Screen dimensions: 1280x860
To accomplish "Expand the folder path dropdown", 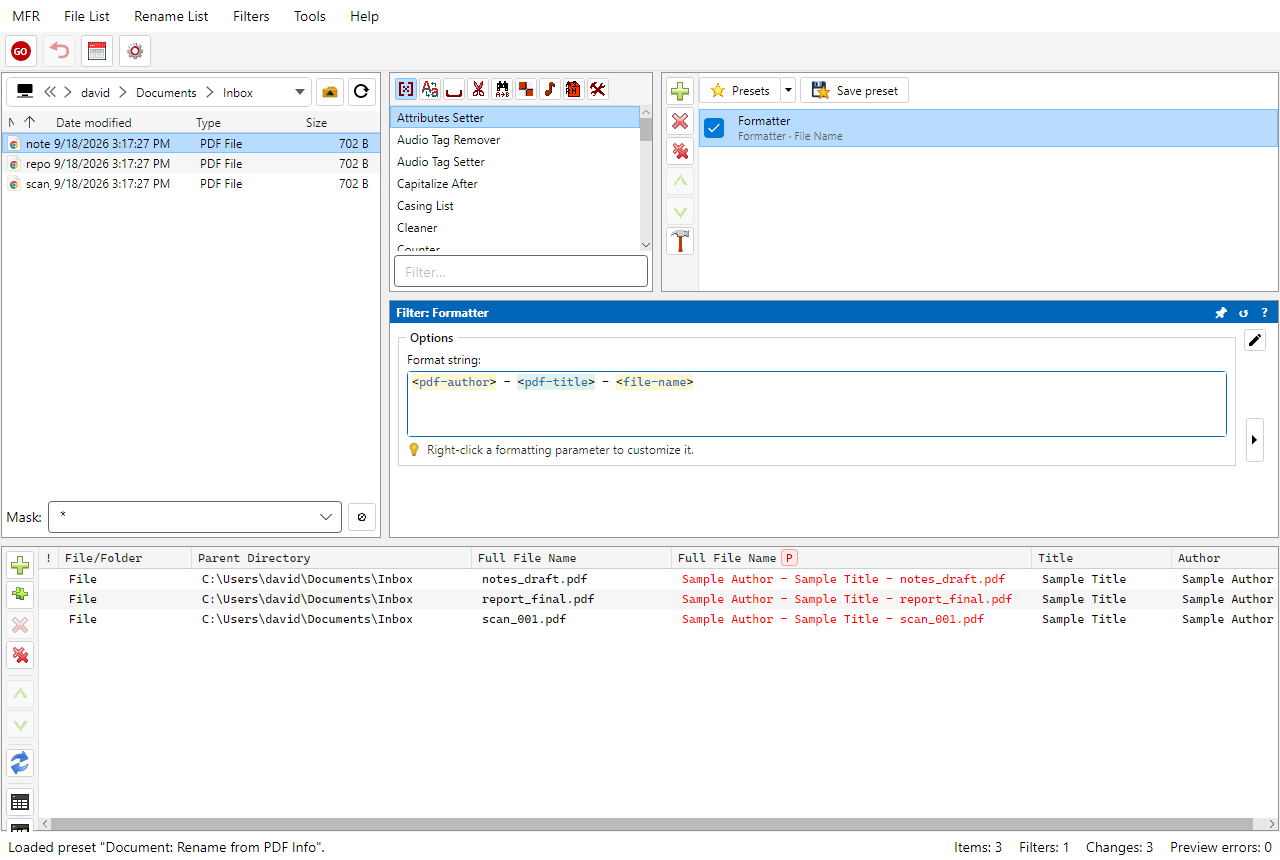I will pyautogui.click(x=300, y=92).
